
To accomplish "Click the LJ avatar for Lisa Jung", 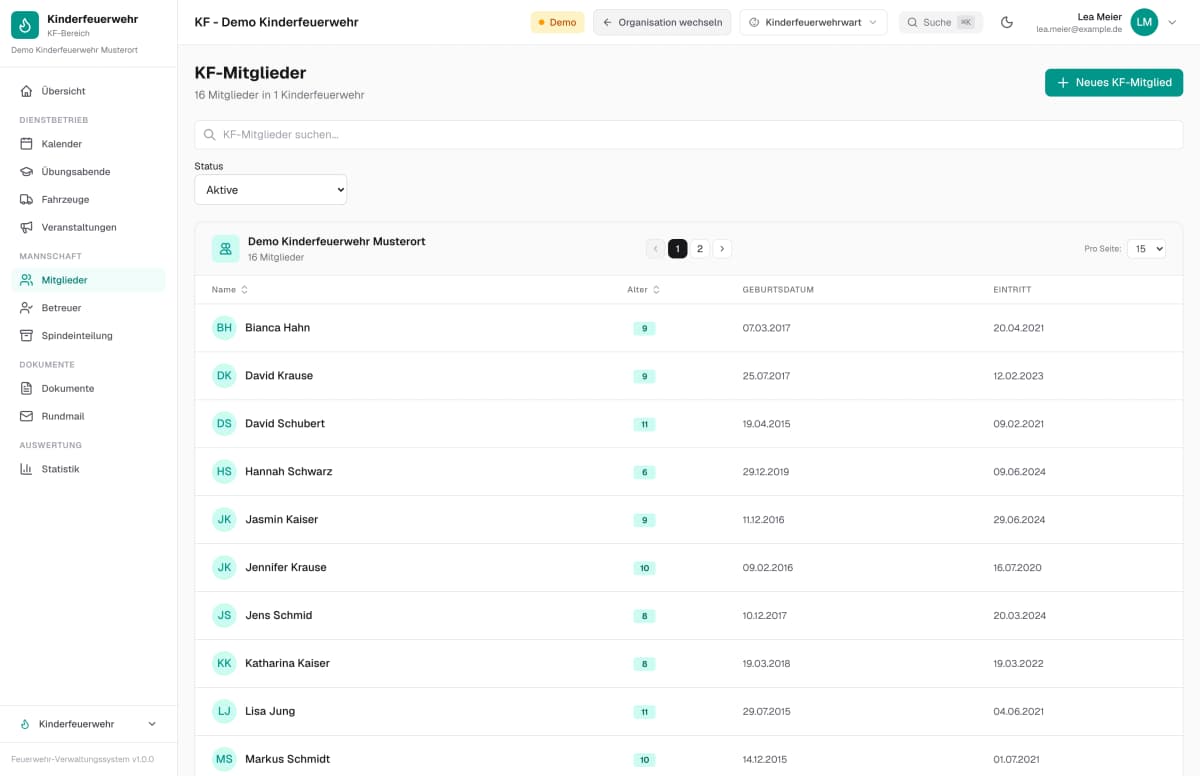I will (224, 712).
